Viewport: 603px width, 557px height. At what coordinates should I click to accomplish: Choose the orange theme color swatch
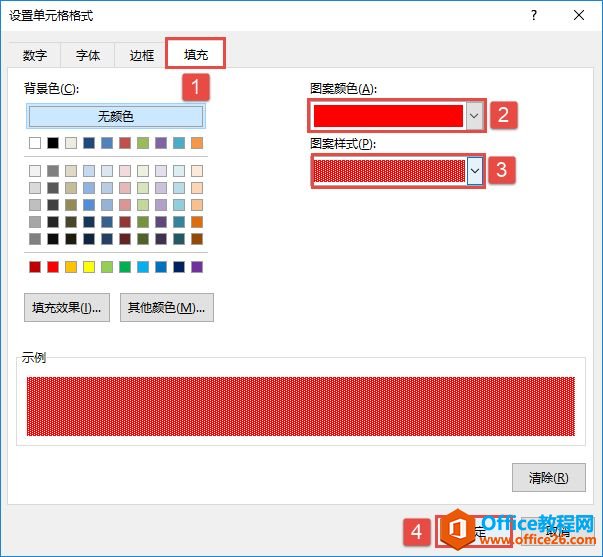click(x=197, y=143)
